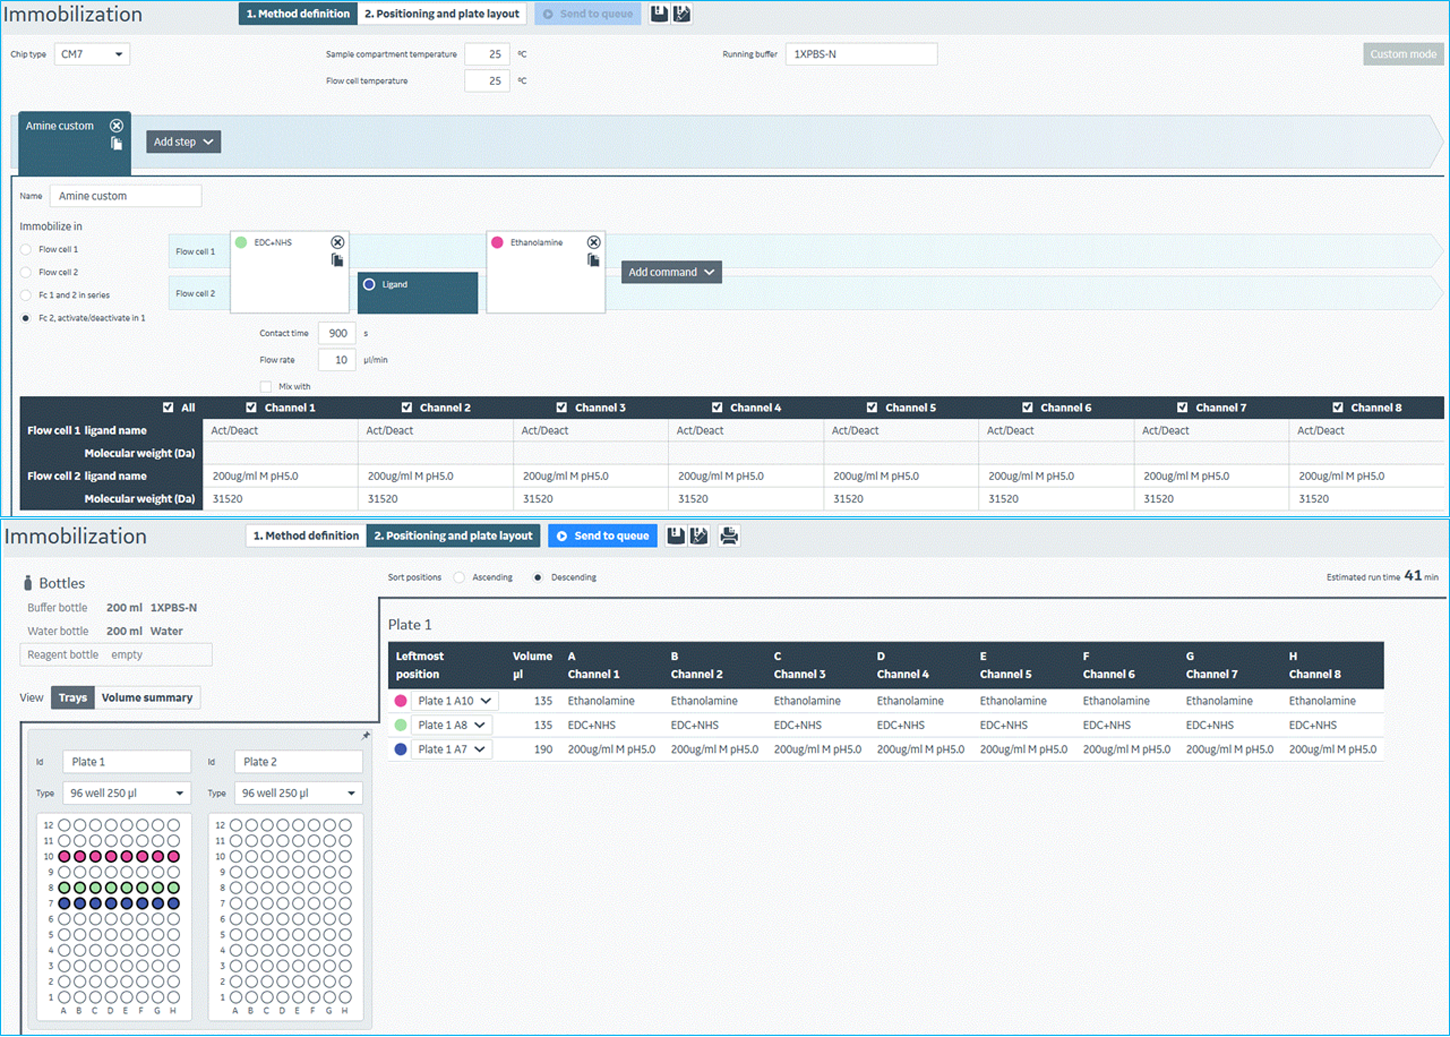Image resolution: width=1450 pixels, height=1037 pixels.
Task: Click save-as icon in upper Immobilization toolbar
Action: point(682,14)
